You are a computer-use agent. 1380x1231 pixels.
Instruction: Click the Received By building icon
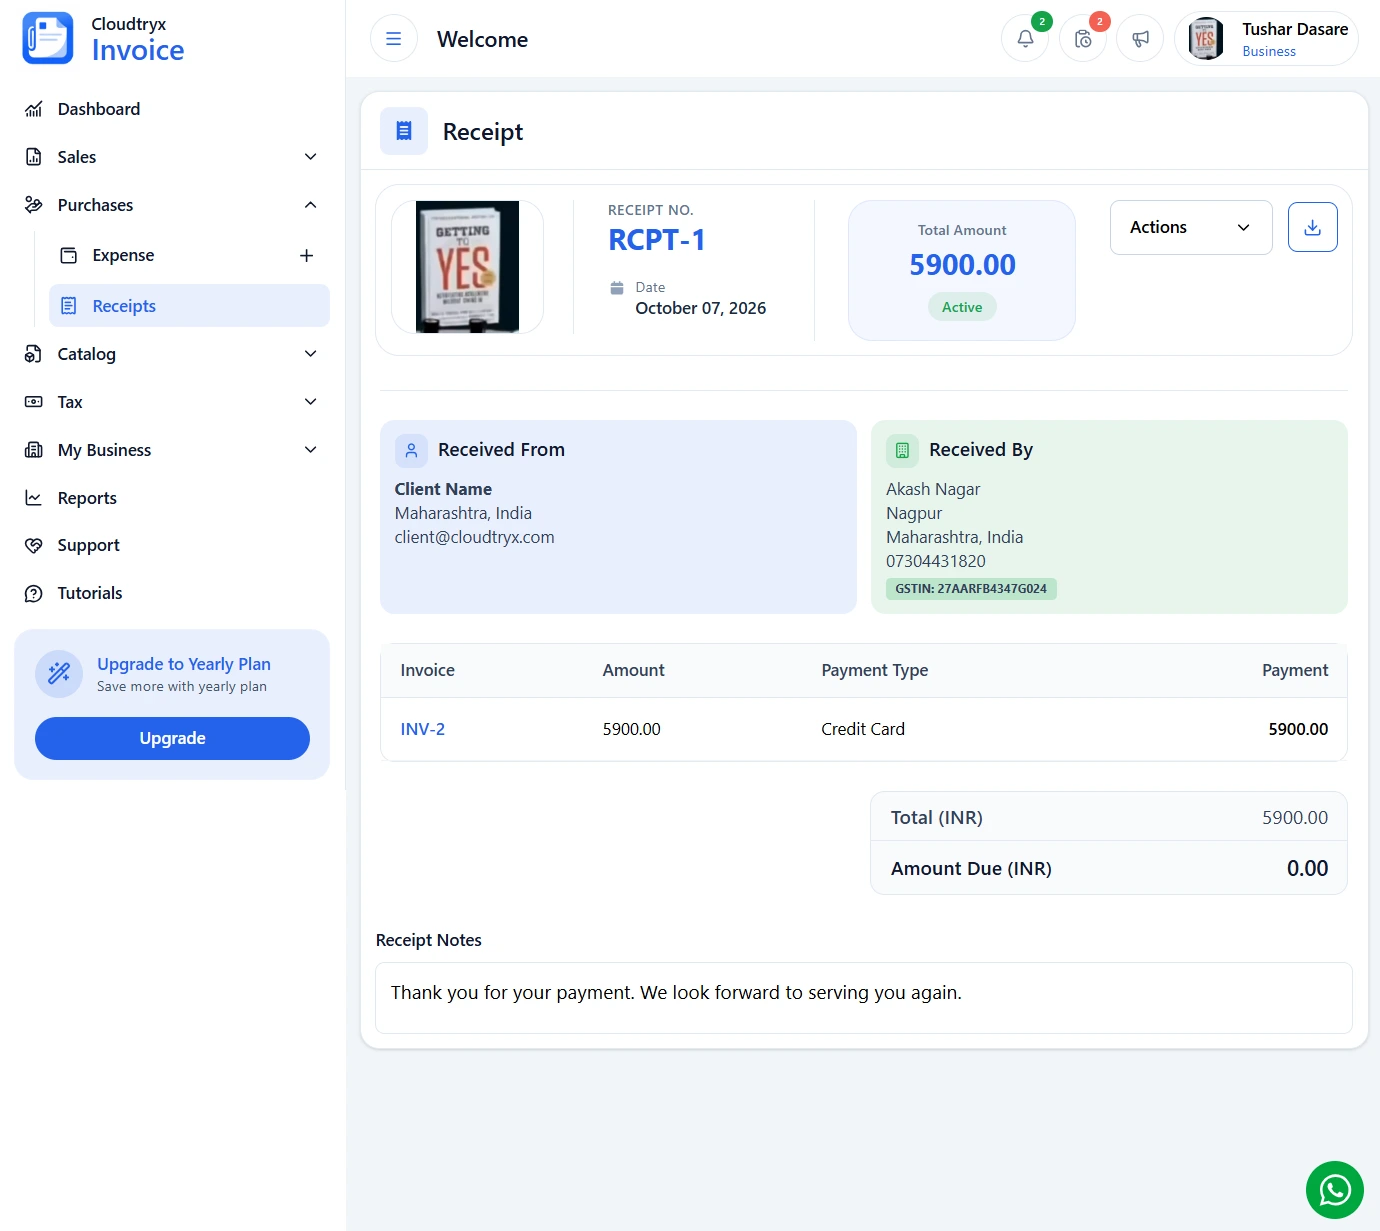coord(902,451)
